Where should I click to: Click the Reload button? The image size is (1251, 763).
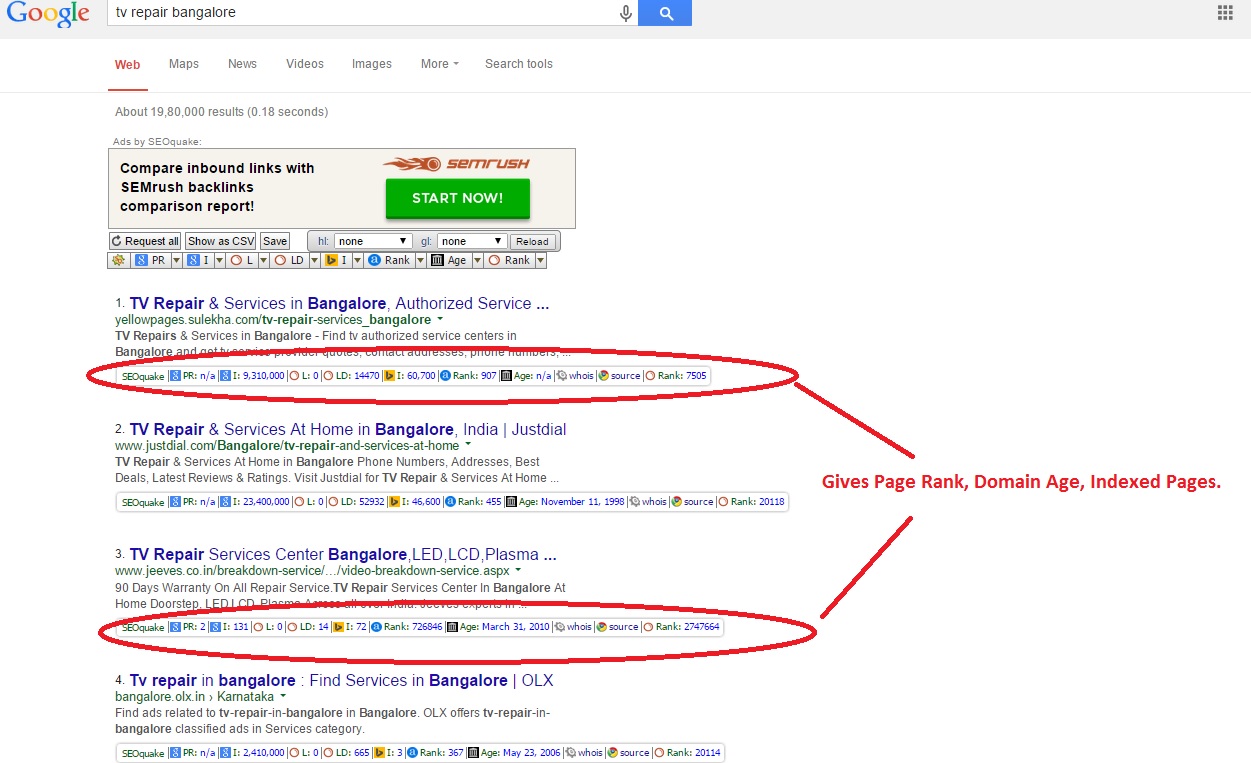pyautogui.click(x=532, y=241)
